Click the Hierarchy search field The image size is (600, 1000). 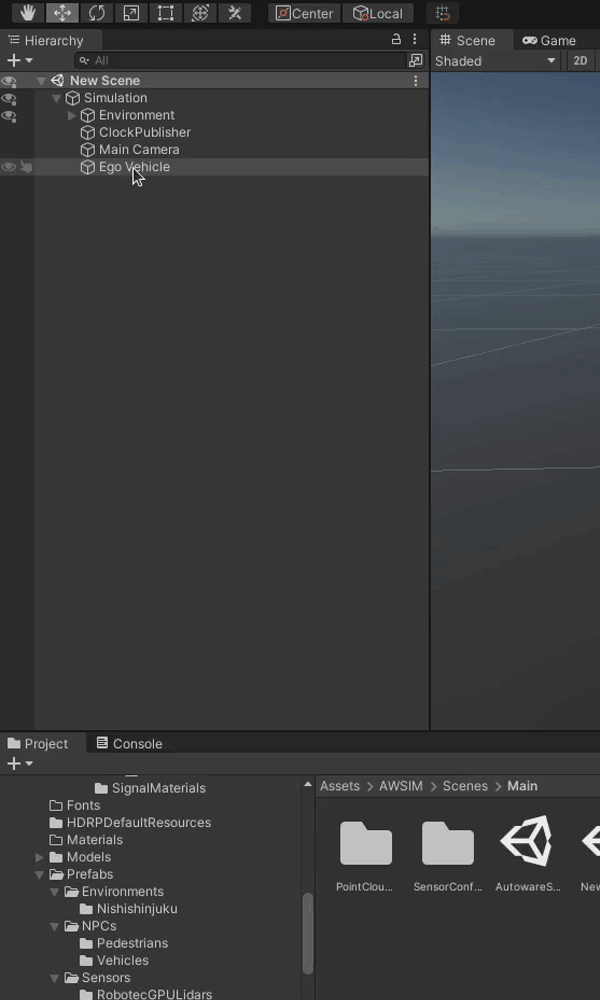[240, 61]
